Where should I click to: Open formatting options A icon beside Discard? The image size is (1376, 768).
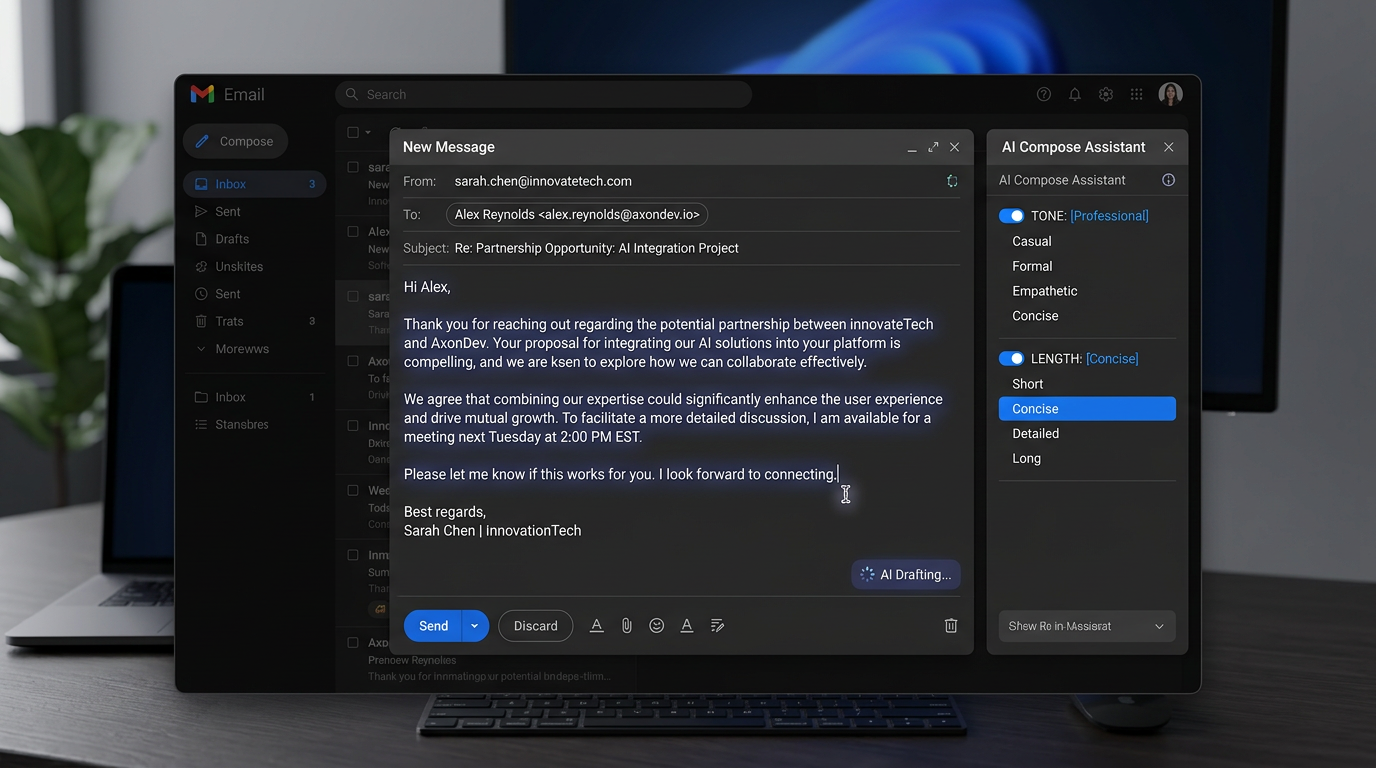coord(596,626)
